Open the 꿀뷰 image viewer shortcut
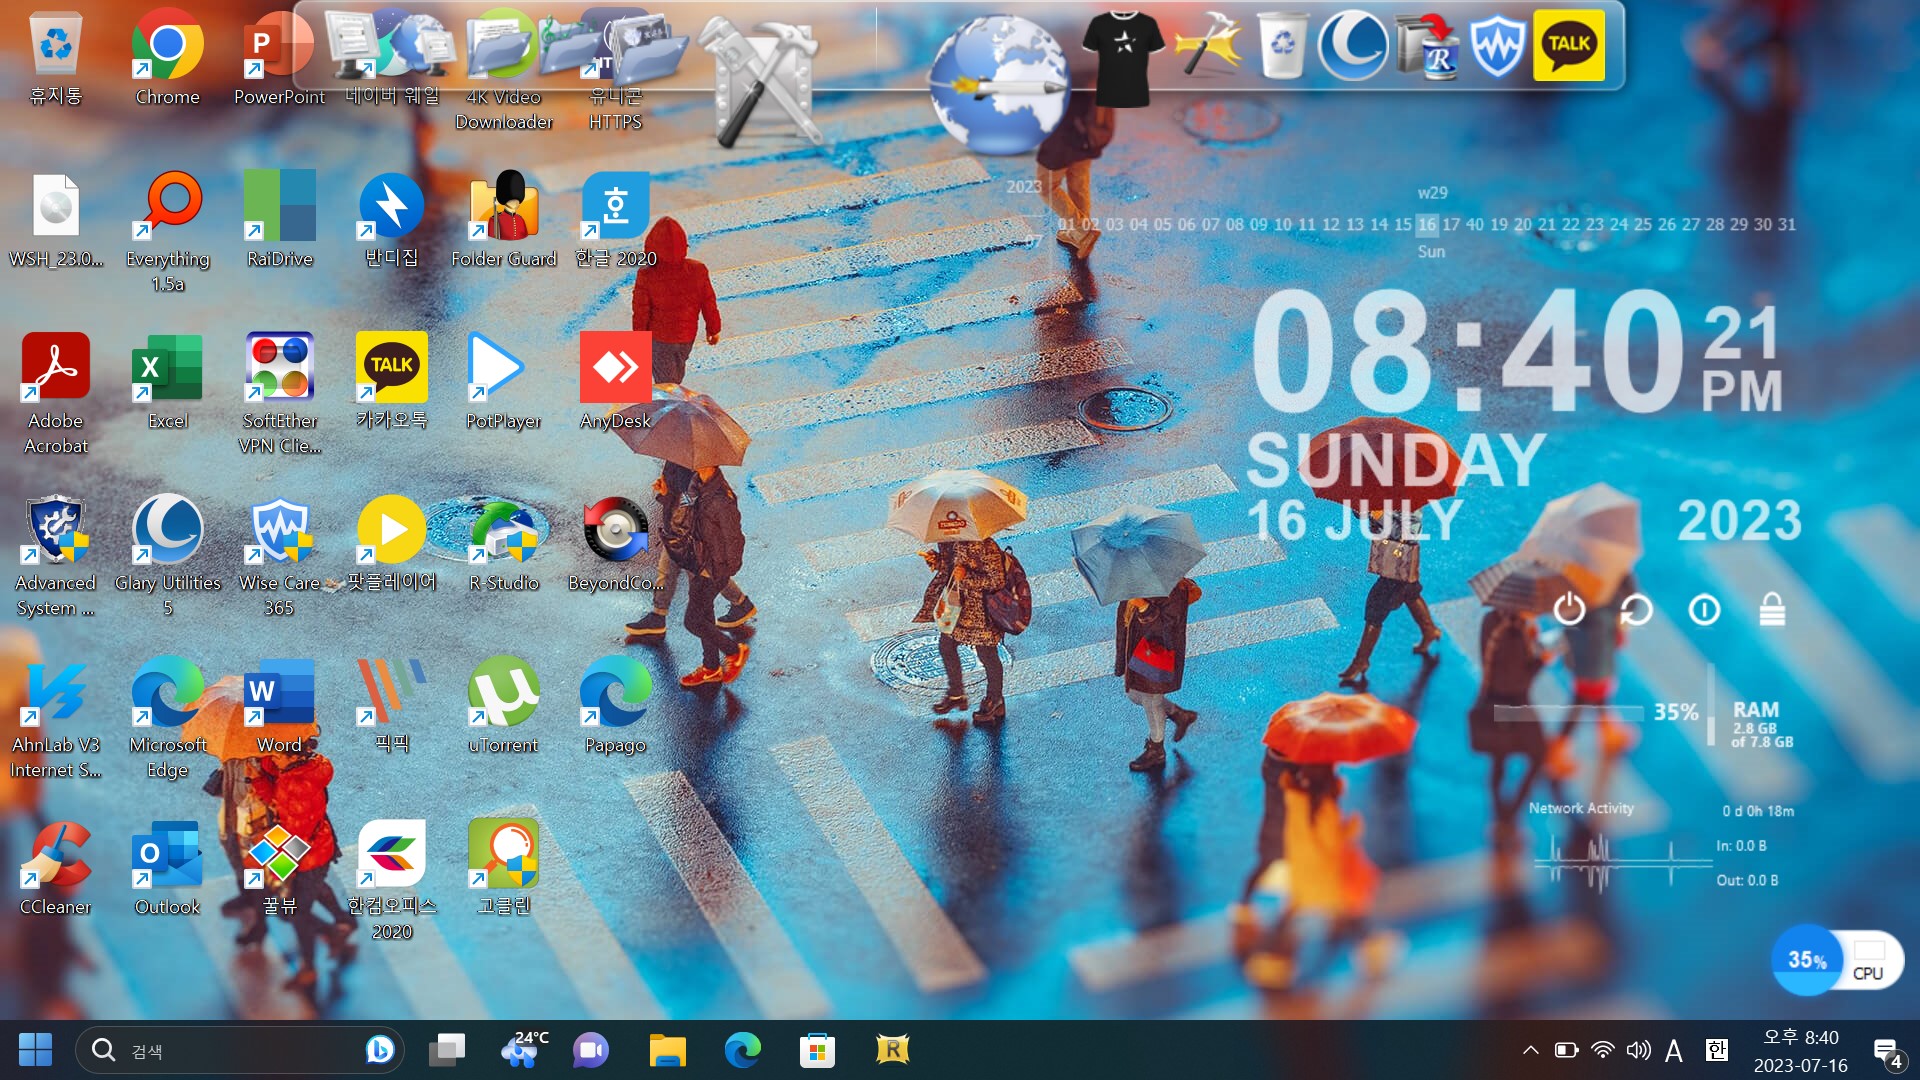The width and height of the screenshot is (1920, 1080). coord(279,868)
